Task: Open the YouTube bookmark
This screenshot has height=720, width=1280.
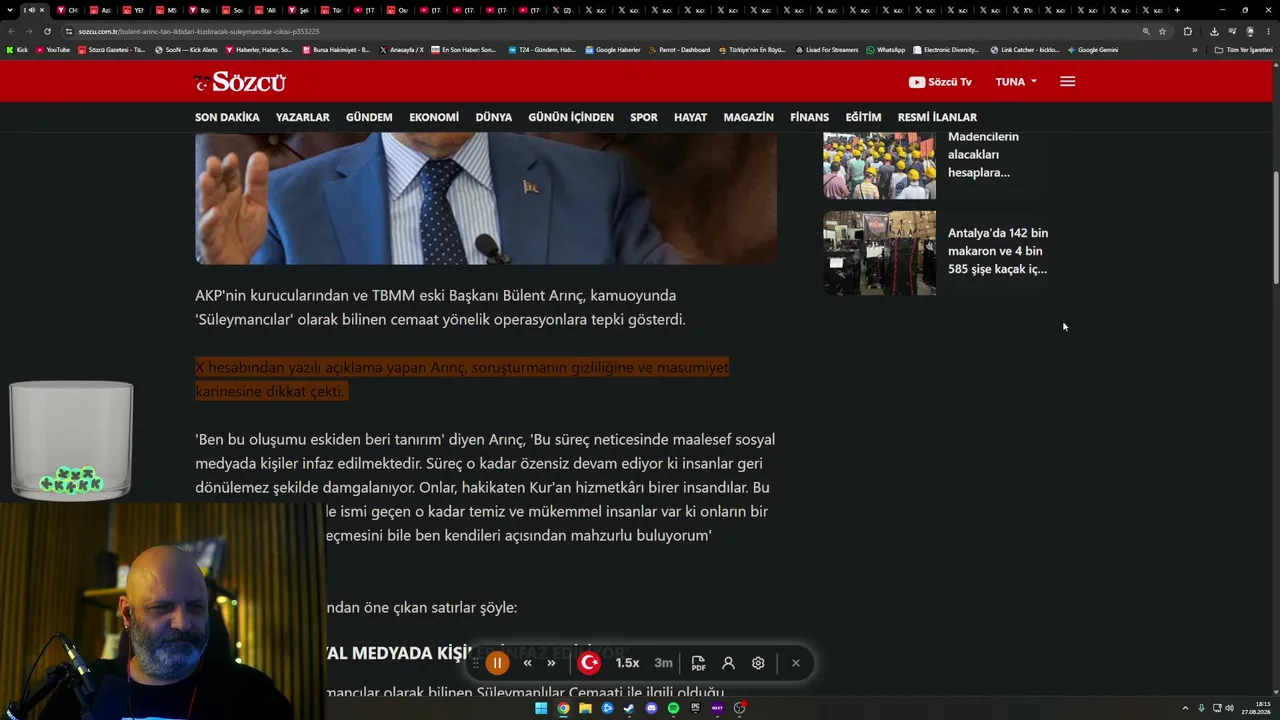Action: click(53, 50)
